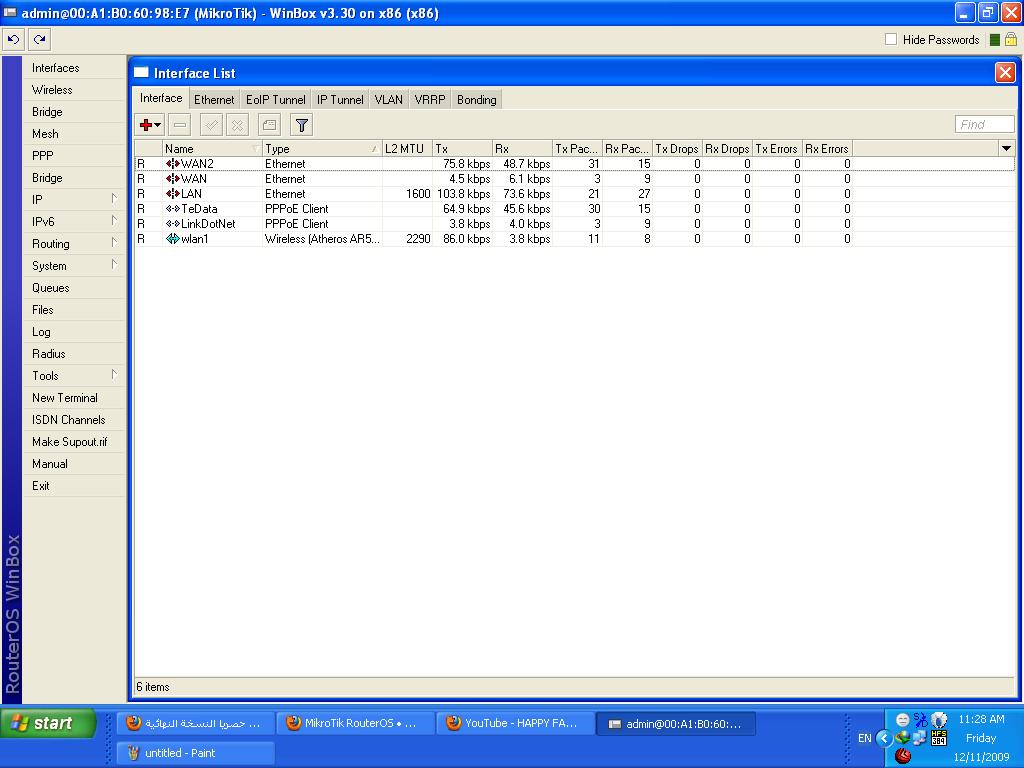Click the WAN ethernet interface icon

pyautogui.click(x=172, y=179)
